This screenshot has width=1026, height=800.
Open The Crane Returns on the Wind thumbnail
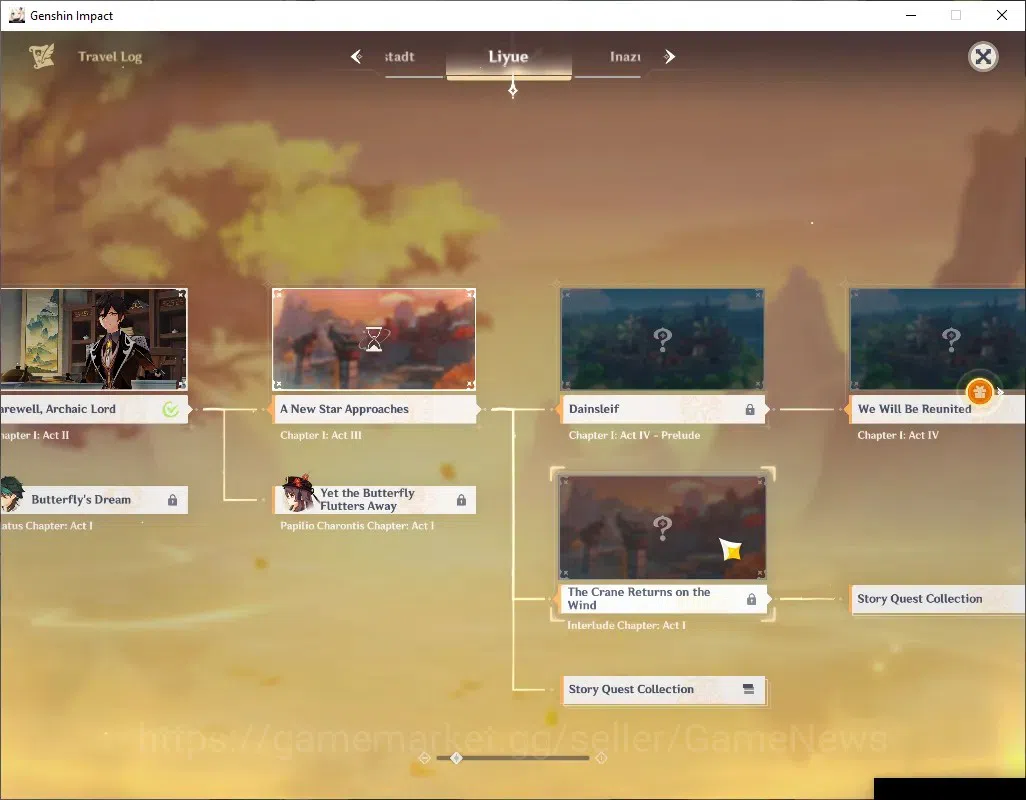662,527
